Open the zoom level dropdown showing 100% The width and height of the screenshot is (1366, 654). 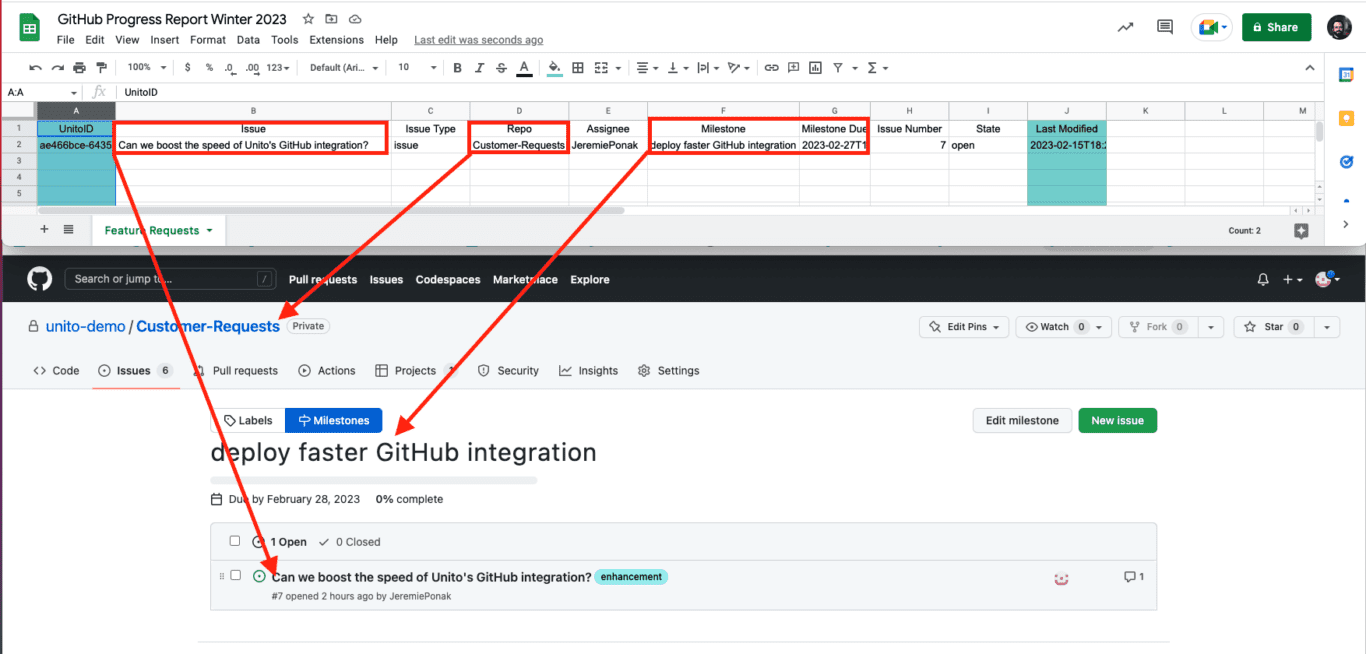[x=145, y=68]
